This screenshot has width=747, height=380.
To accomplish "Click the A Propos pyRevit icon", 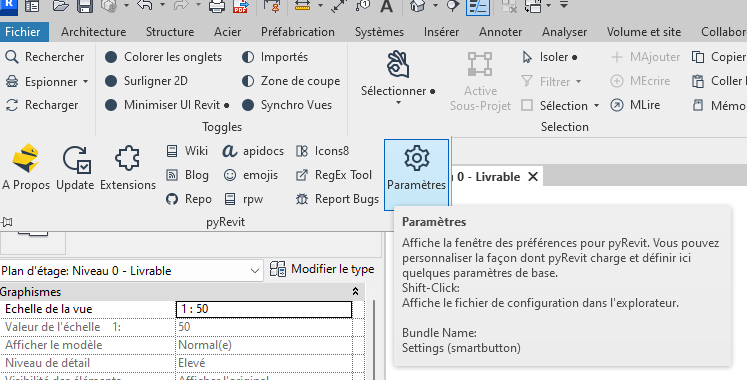I will pyautogui.click(x=26, y=167).
